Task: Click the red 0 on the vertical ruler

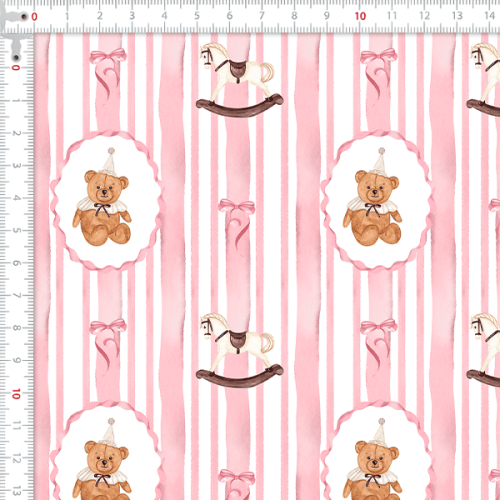Action: coord(16,68)
